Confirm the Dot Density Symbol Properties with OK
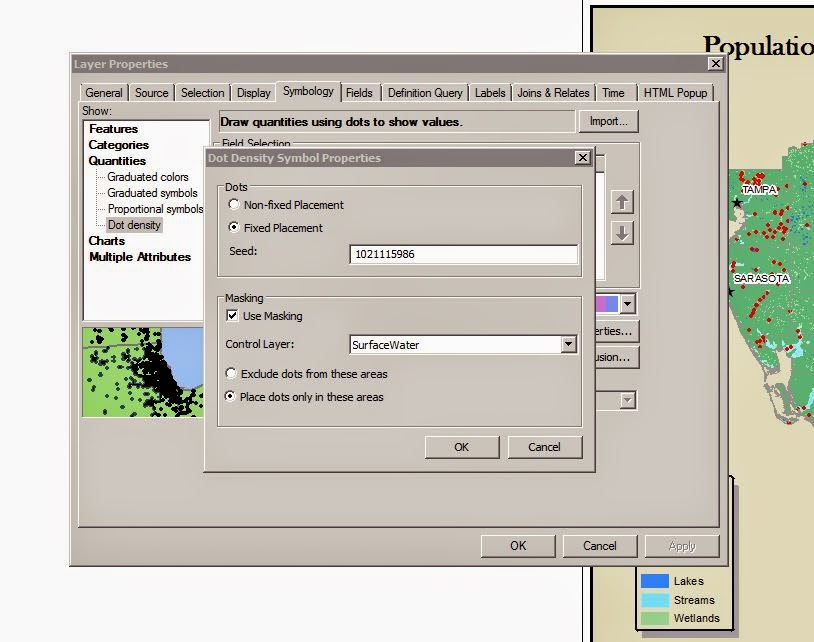The height and width of the screenshot is (642, 814). point(461,447)
